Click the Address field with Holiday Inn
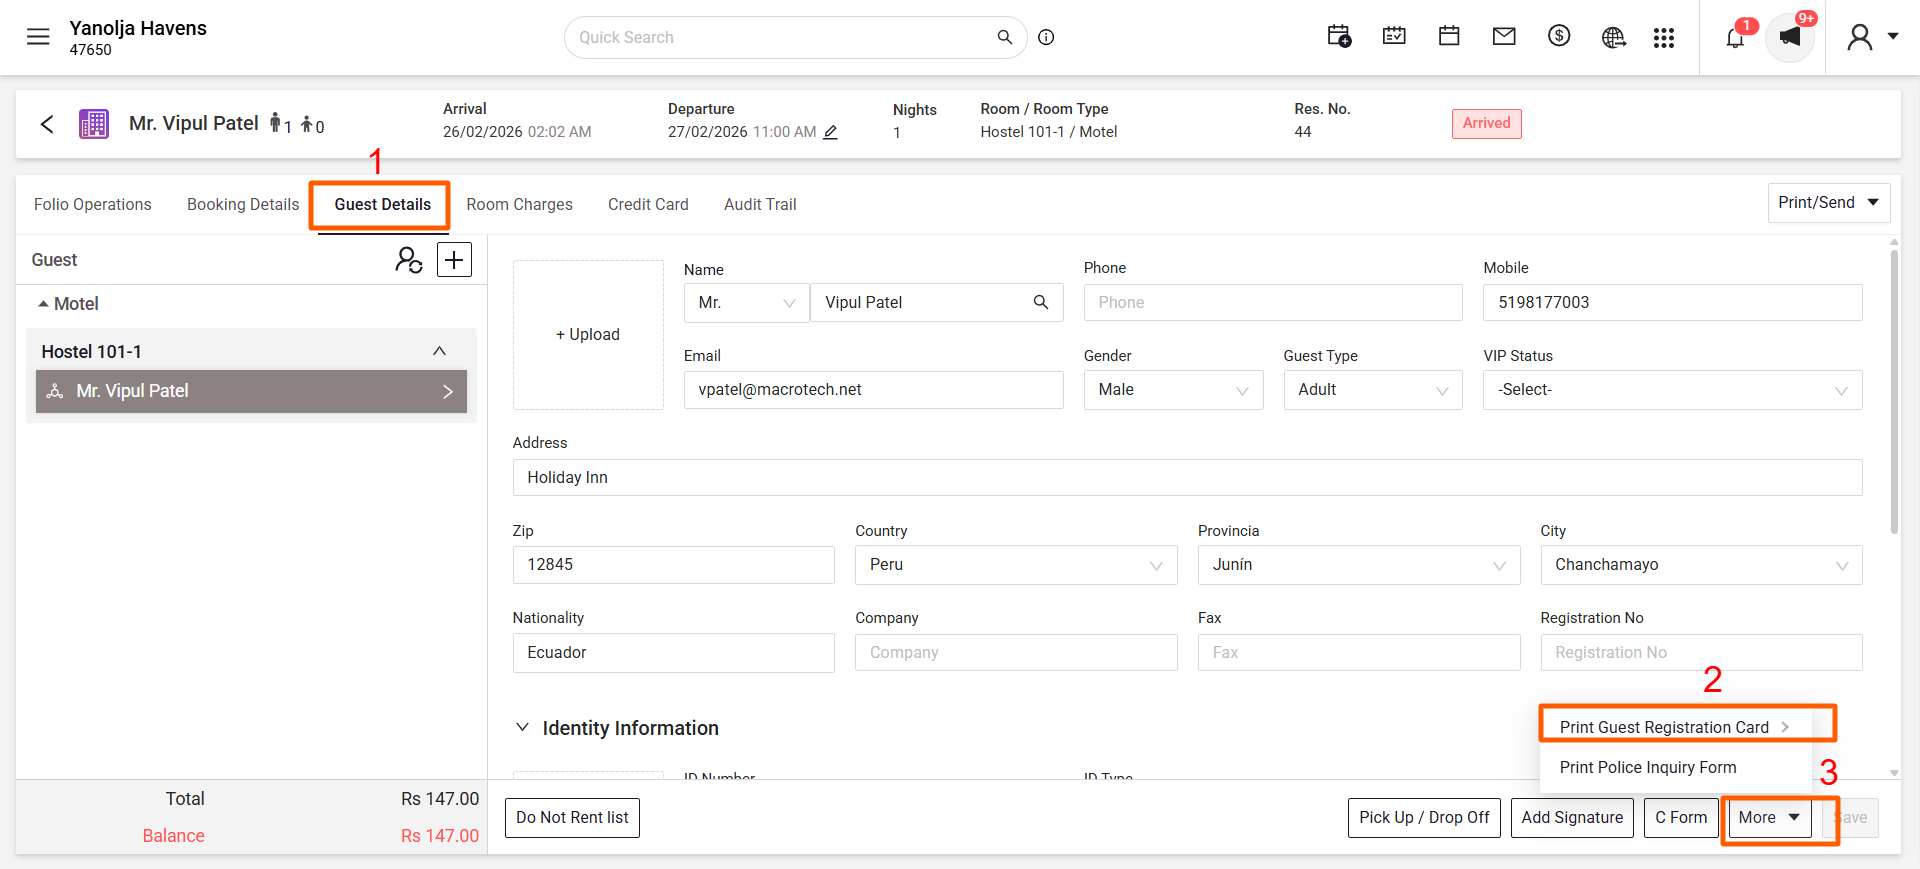This screenshot has width=1920, height=869. tap(1188, 478)
